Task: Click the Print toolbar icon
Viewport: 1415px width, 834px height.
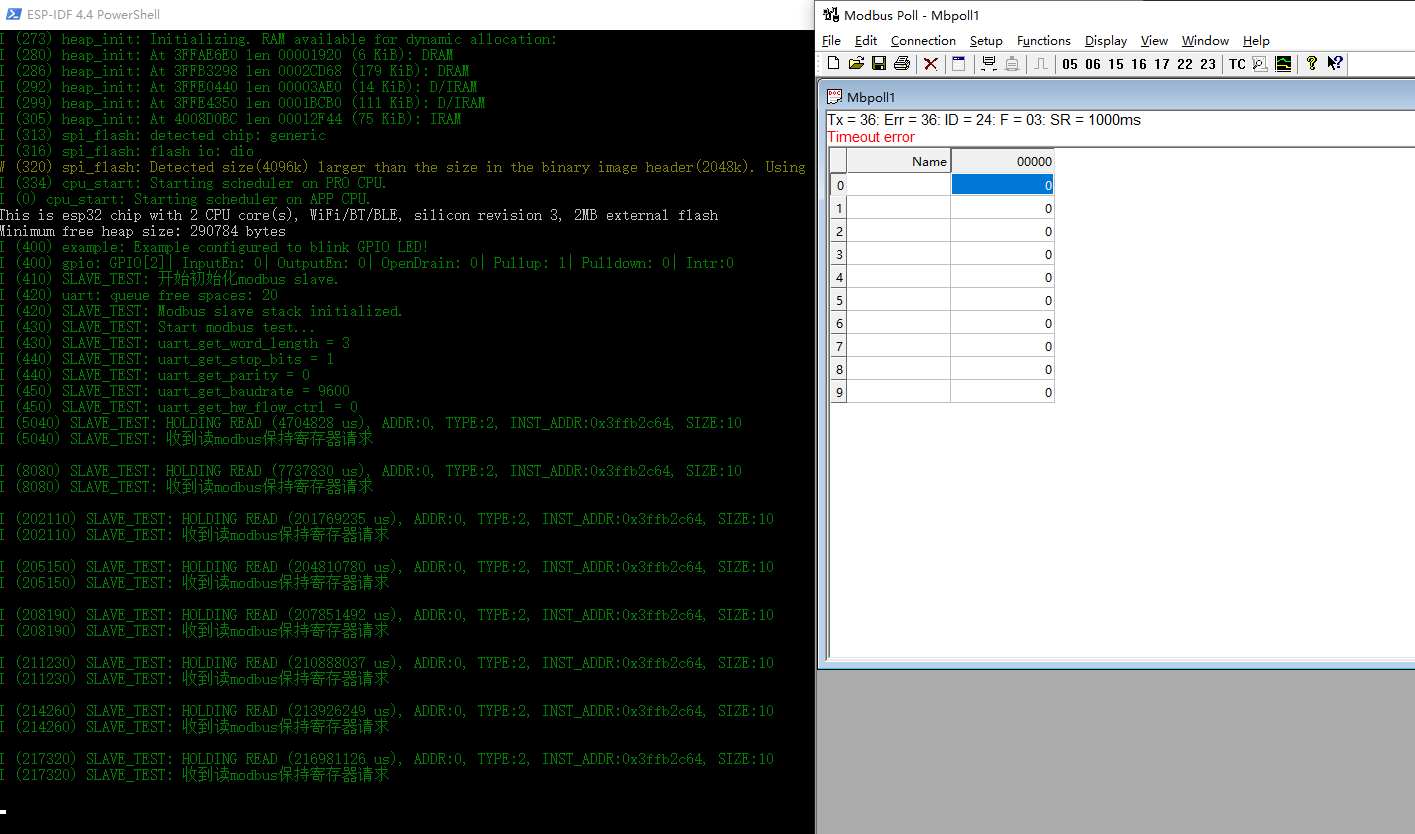Action: click(x=902, y=64)
